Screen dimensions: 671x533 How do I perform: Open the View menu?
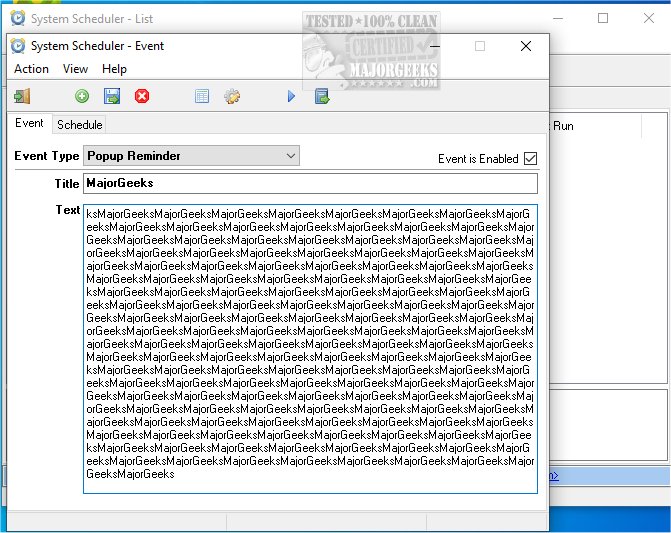(x=75, y=69)
